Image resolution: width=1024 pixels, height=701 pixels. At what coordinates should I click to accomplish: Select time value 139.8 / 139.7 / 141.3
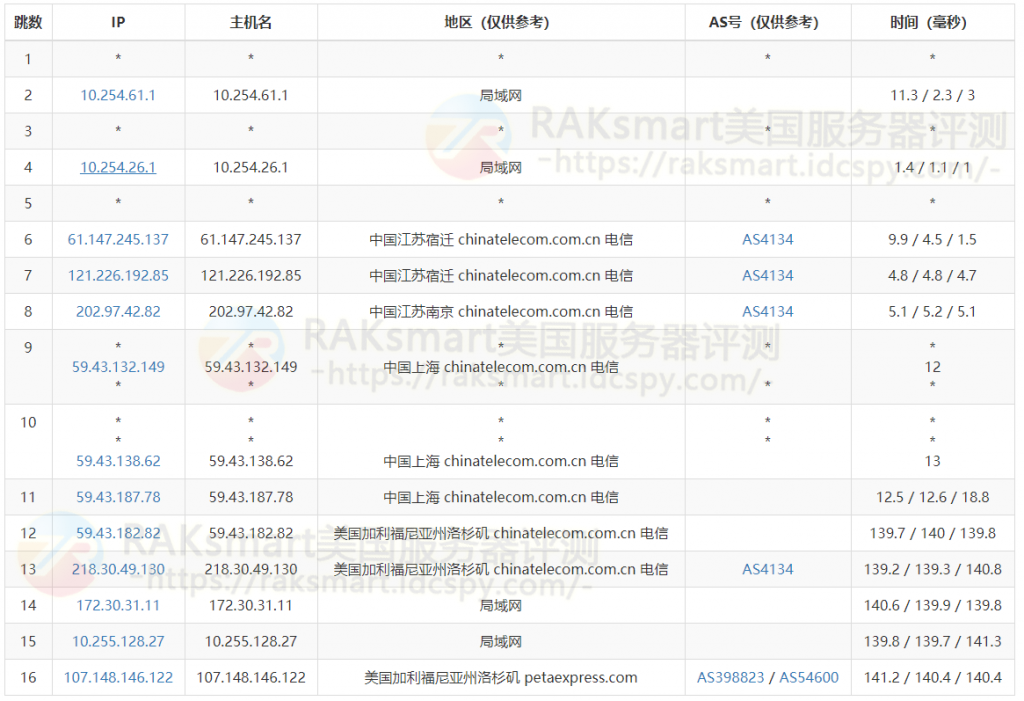pos(933,642)
